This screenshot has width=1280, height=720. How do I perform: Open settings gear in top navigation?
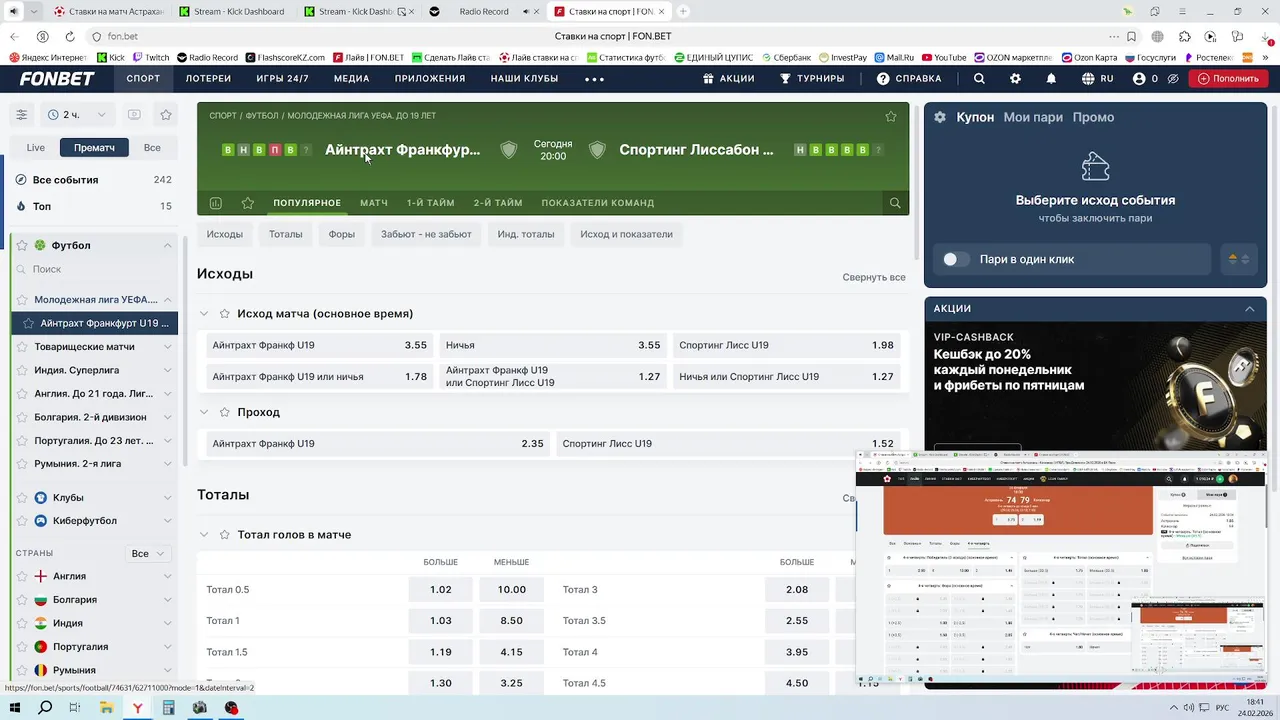click(x=1015, y=78)
